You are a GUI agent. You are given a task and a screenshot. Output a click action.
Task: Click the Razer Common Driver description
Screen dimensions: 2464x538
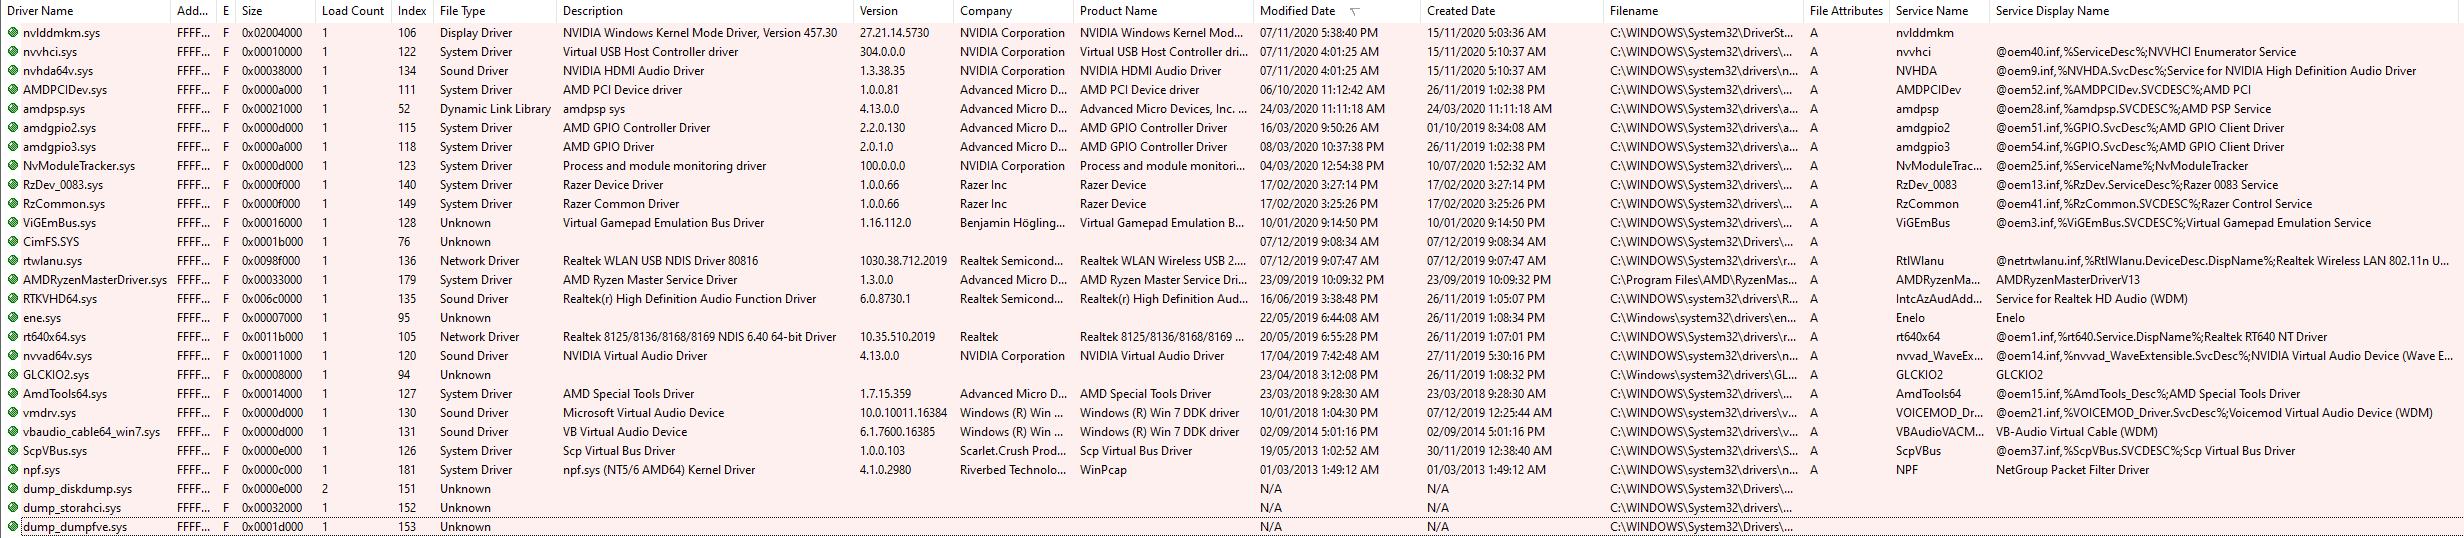point(621,204)
